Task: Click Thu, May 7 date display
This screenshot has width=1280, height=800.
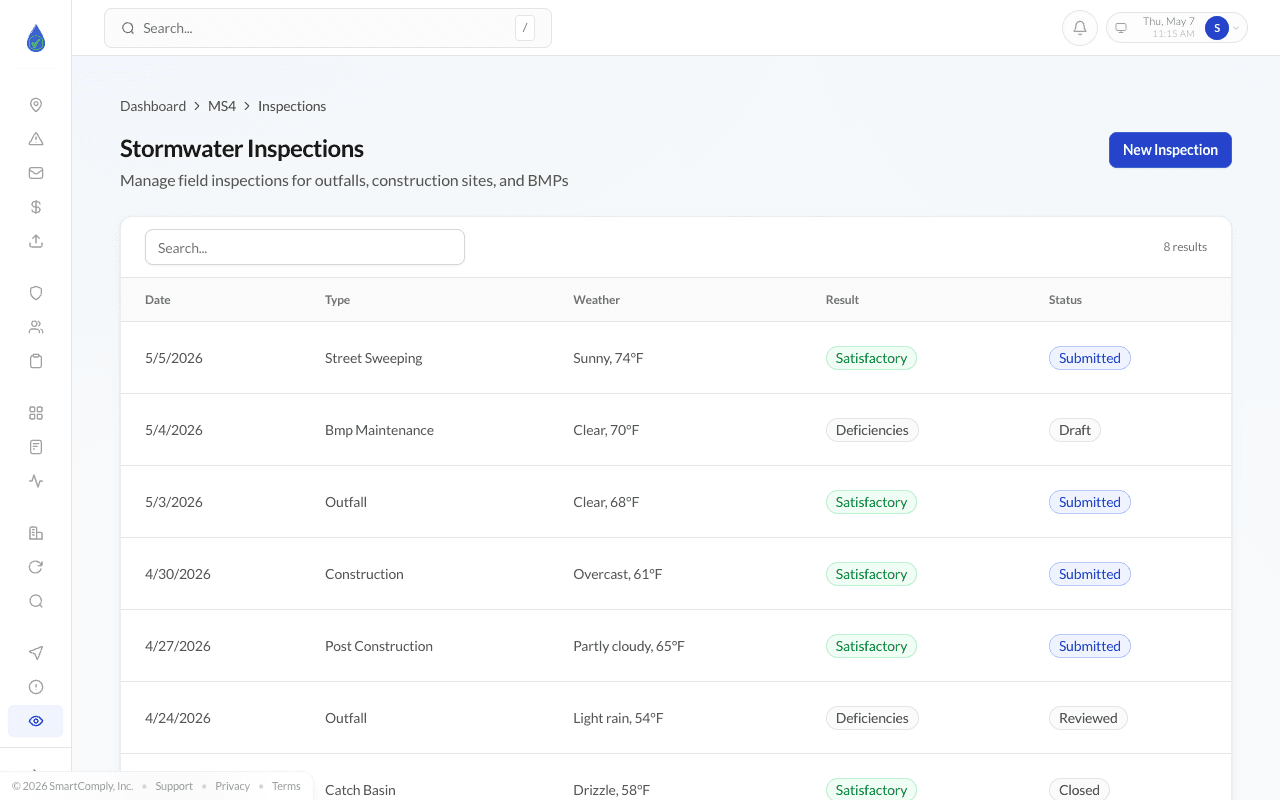Action: 1169,21
